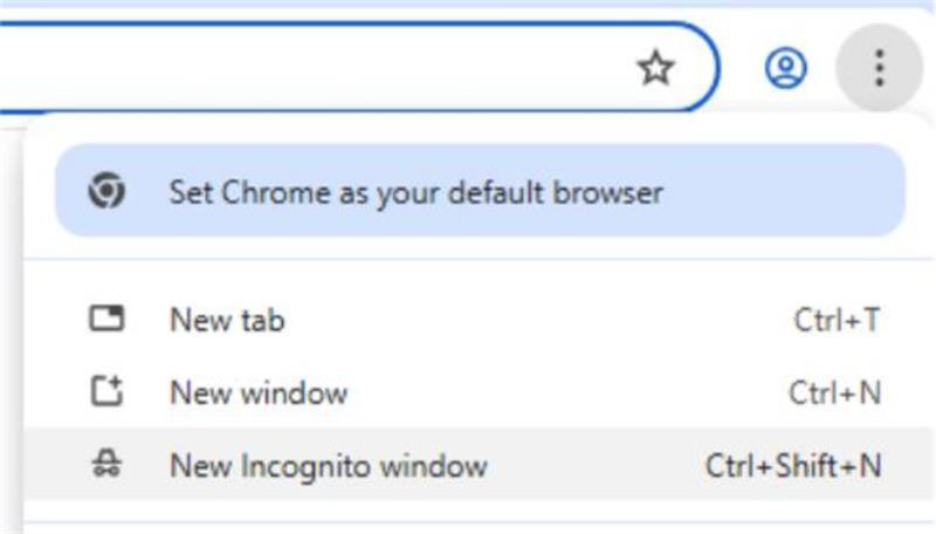Bookmark this page with the star icon
Viewport: 936px width, 534px height.
(x=655, y=68)
